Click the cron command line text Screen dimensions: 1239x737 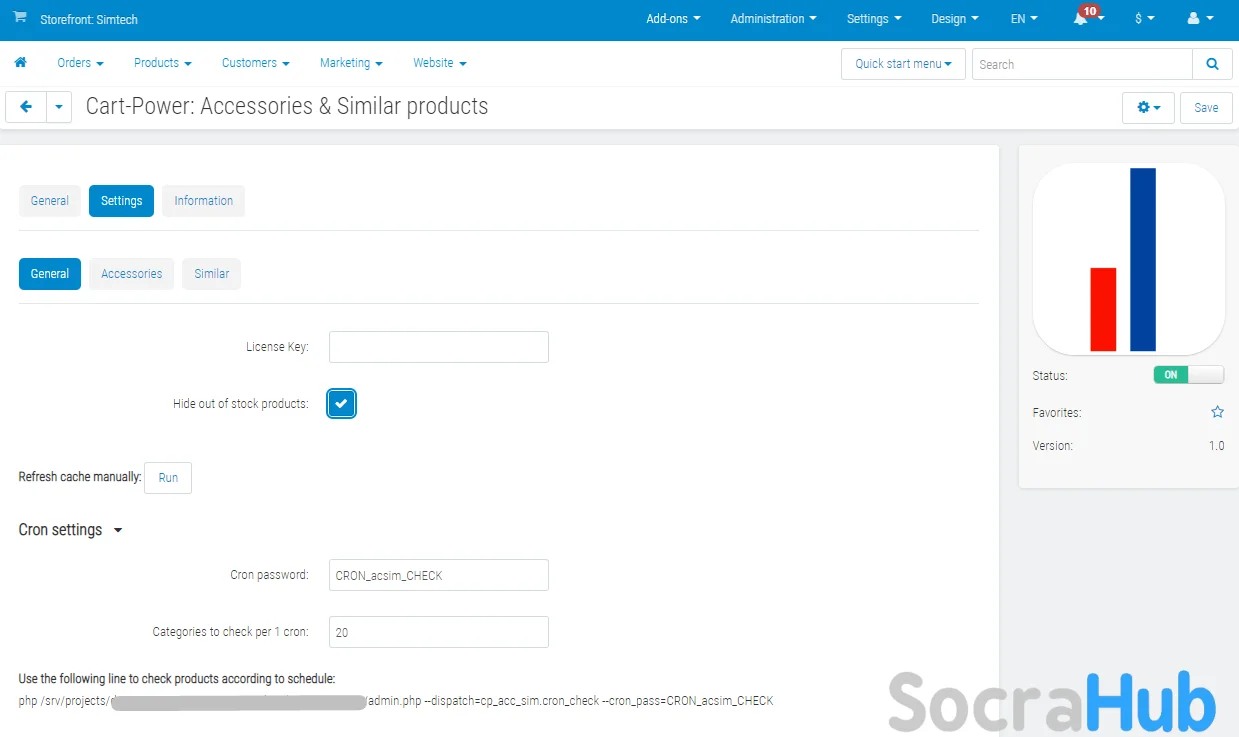pos(396,701)
